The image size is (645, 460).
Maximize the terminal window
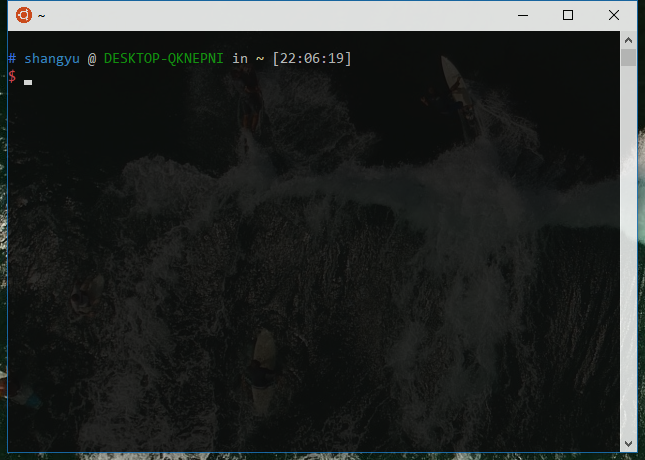568,15
